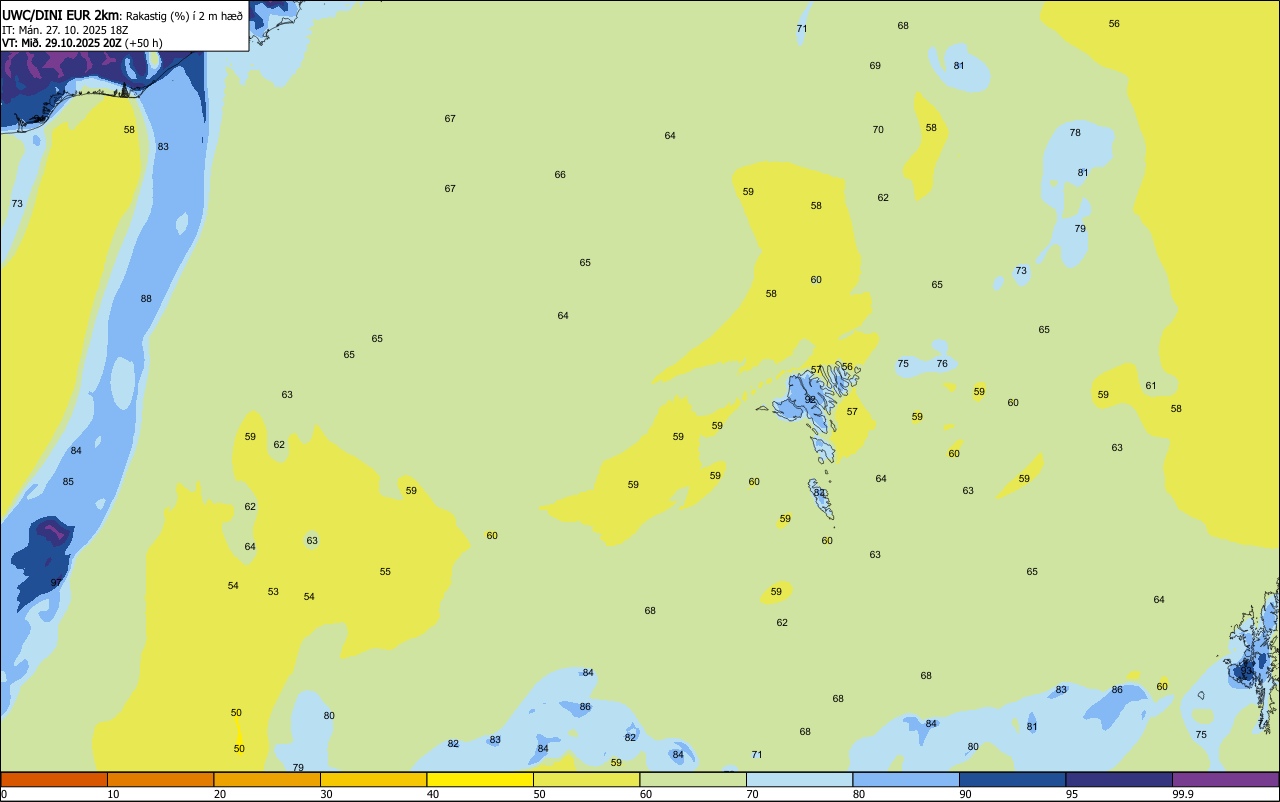Select the valid time line "VT: Mið. 29.10.2025 20Z"

62,43
